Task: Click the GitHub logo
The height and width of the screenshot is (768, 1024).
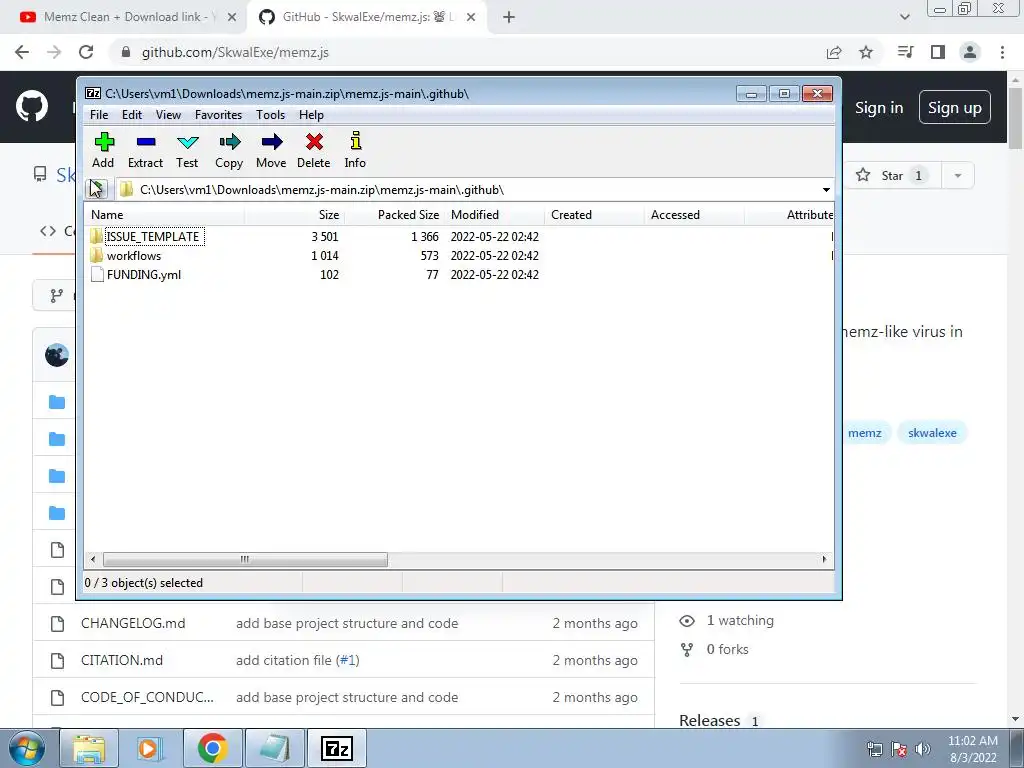Action: (x=32, y=106)
